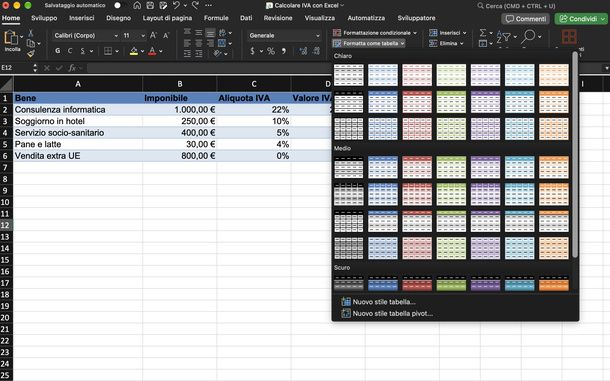Open the three-dot more options in title bar

coord(209,5)
